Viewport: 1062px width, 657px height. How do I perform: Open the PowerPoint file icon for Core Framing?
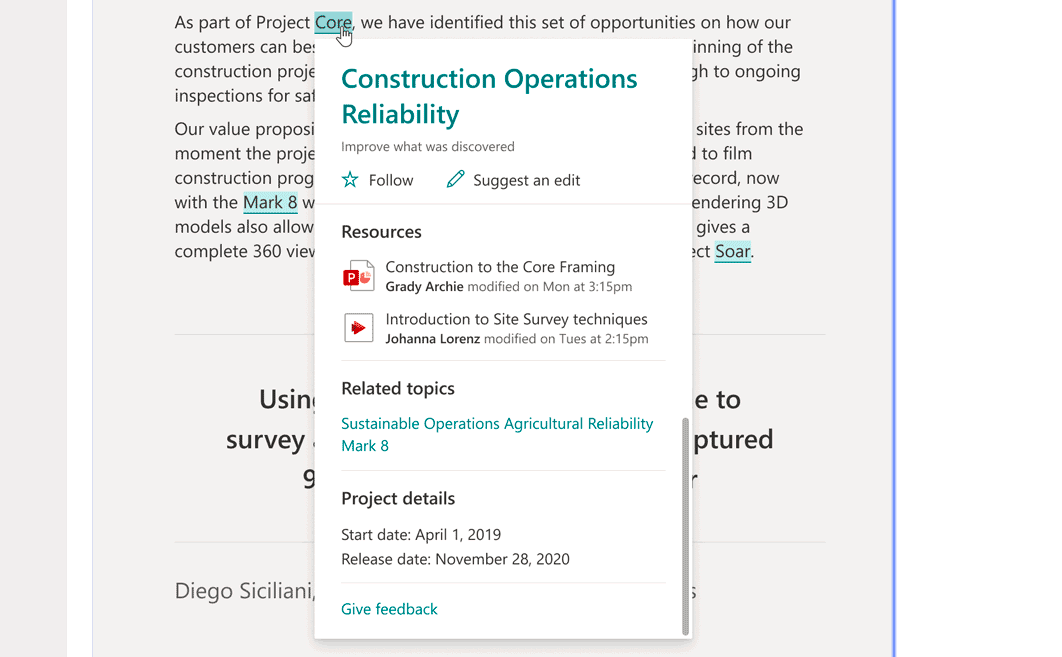(358, 276)
